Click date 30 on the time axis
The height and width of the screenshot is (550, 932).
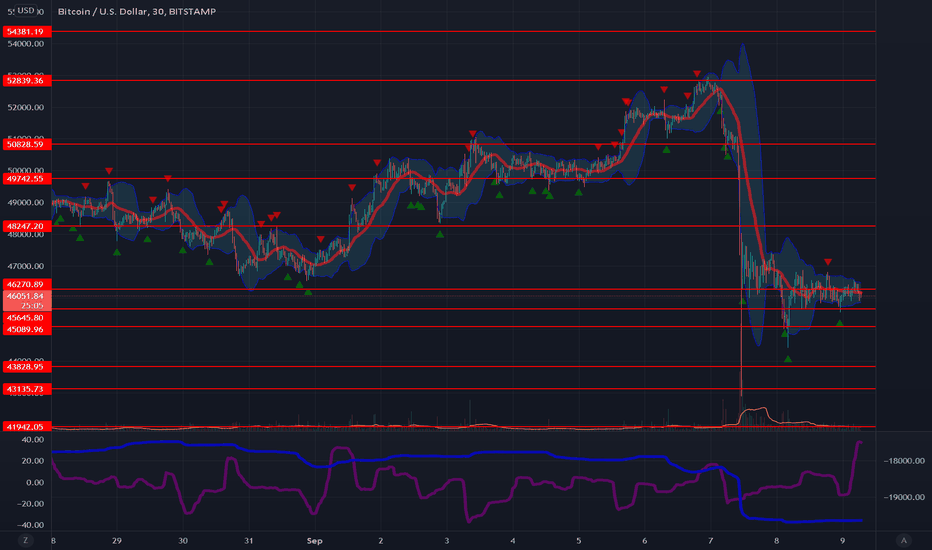[182, 540]
